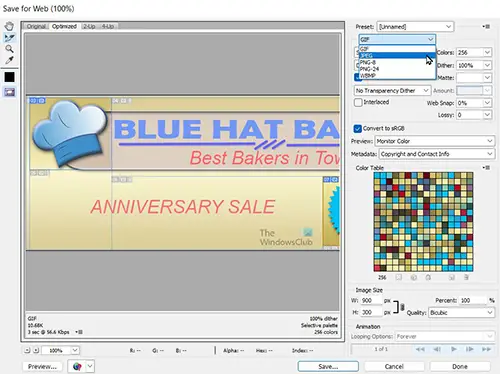This screenshot has width=500, height=374.
Task: Collapse the GIF file format dropdown
Action: point(397,39)
